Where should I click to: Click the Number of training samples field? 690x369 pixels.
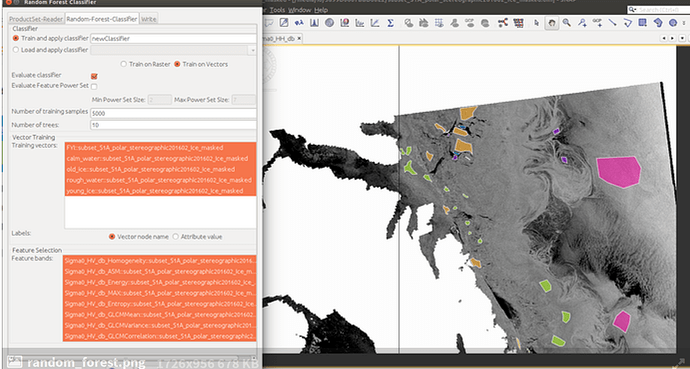tap(173, 113)
